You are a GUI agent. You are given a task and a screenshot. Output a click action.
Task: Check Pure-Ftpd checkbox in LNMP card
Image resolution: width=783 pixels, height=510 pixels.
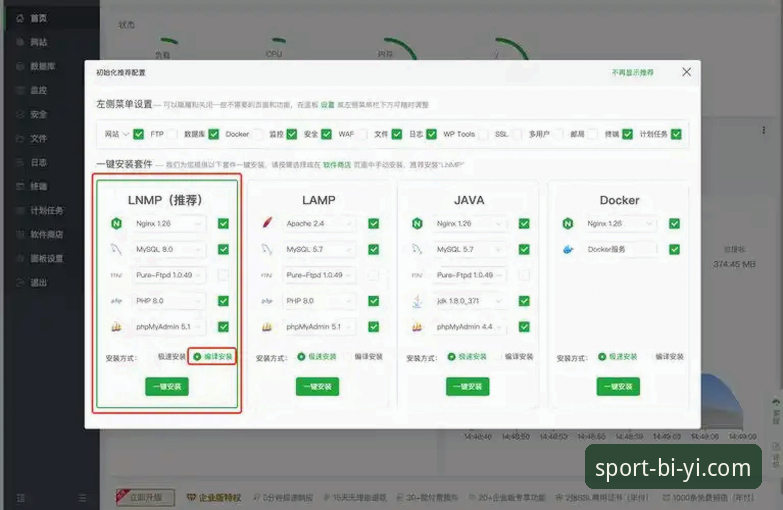point(223,275)
